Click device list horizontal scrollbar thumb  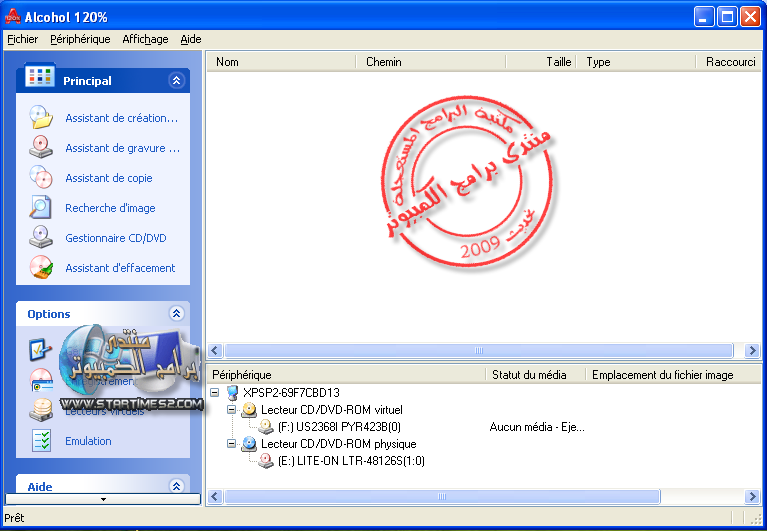(x=442, y=497)
